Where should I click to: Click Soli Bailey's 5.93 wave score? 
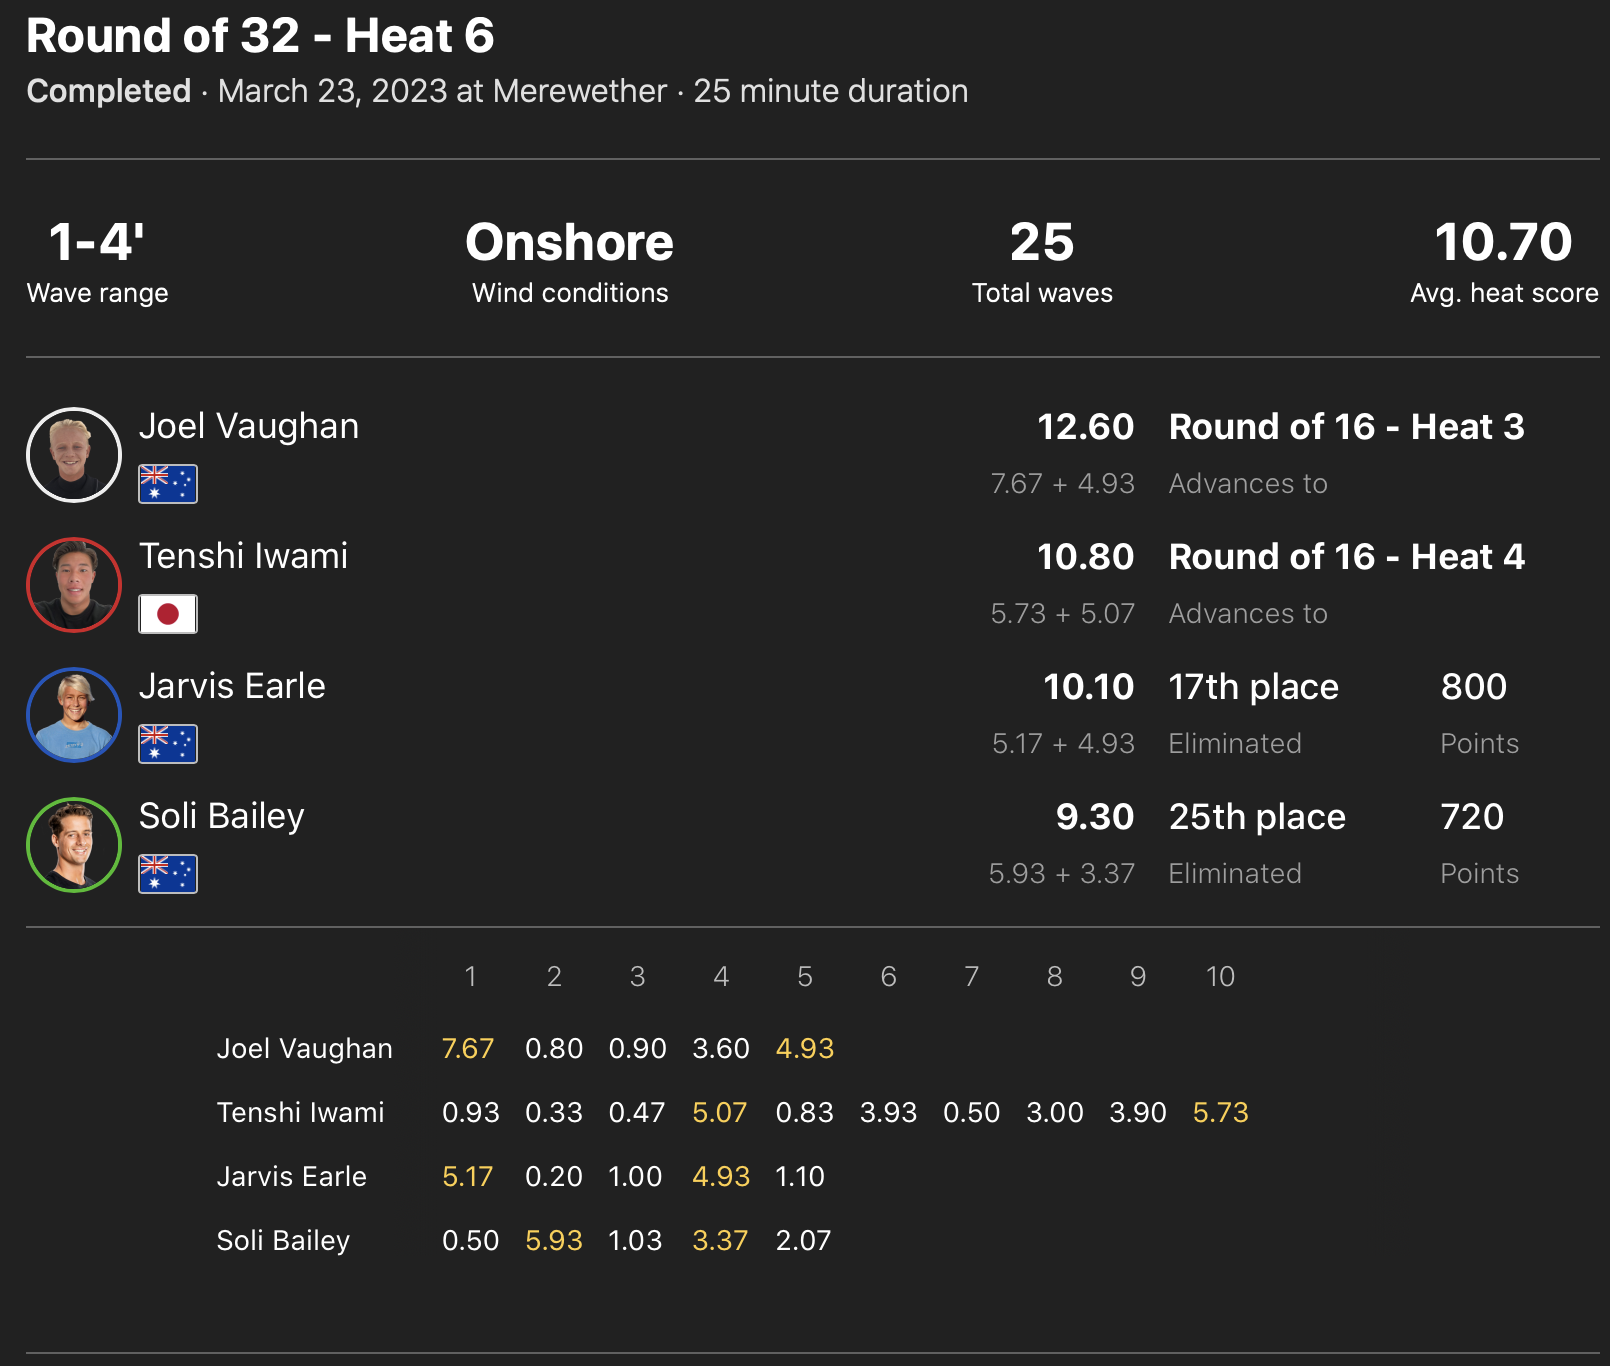coord(553,1241)
